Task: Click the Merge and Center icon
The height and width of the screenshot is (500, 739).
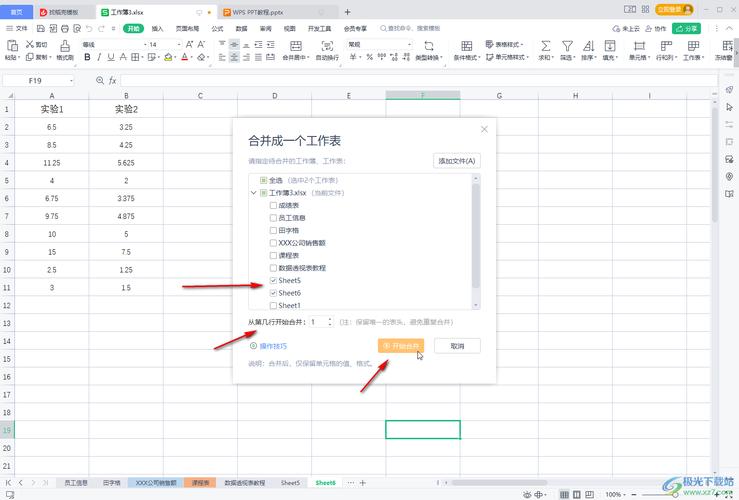Action: [x=296, y=46]
